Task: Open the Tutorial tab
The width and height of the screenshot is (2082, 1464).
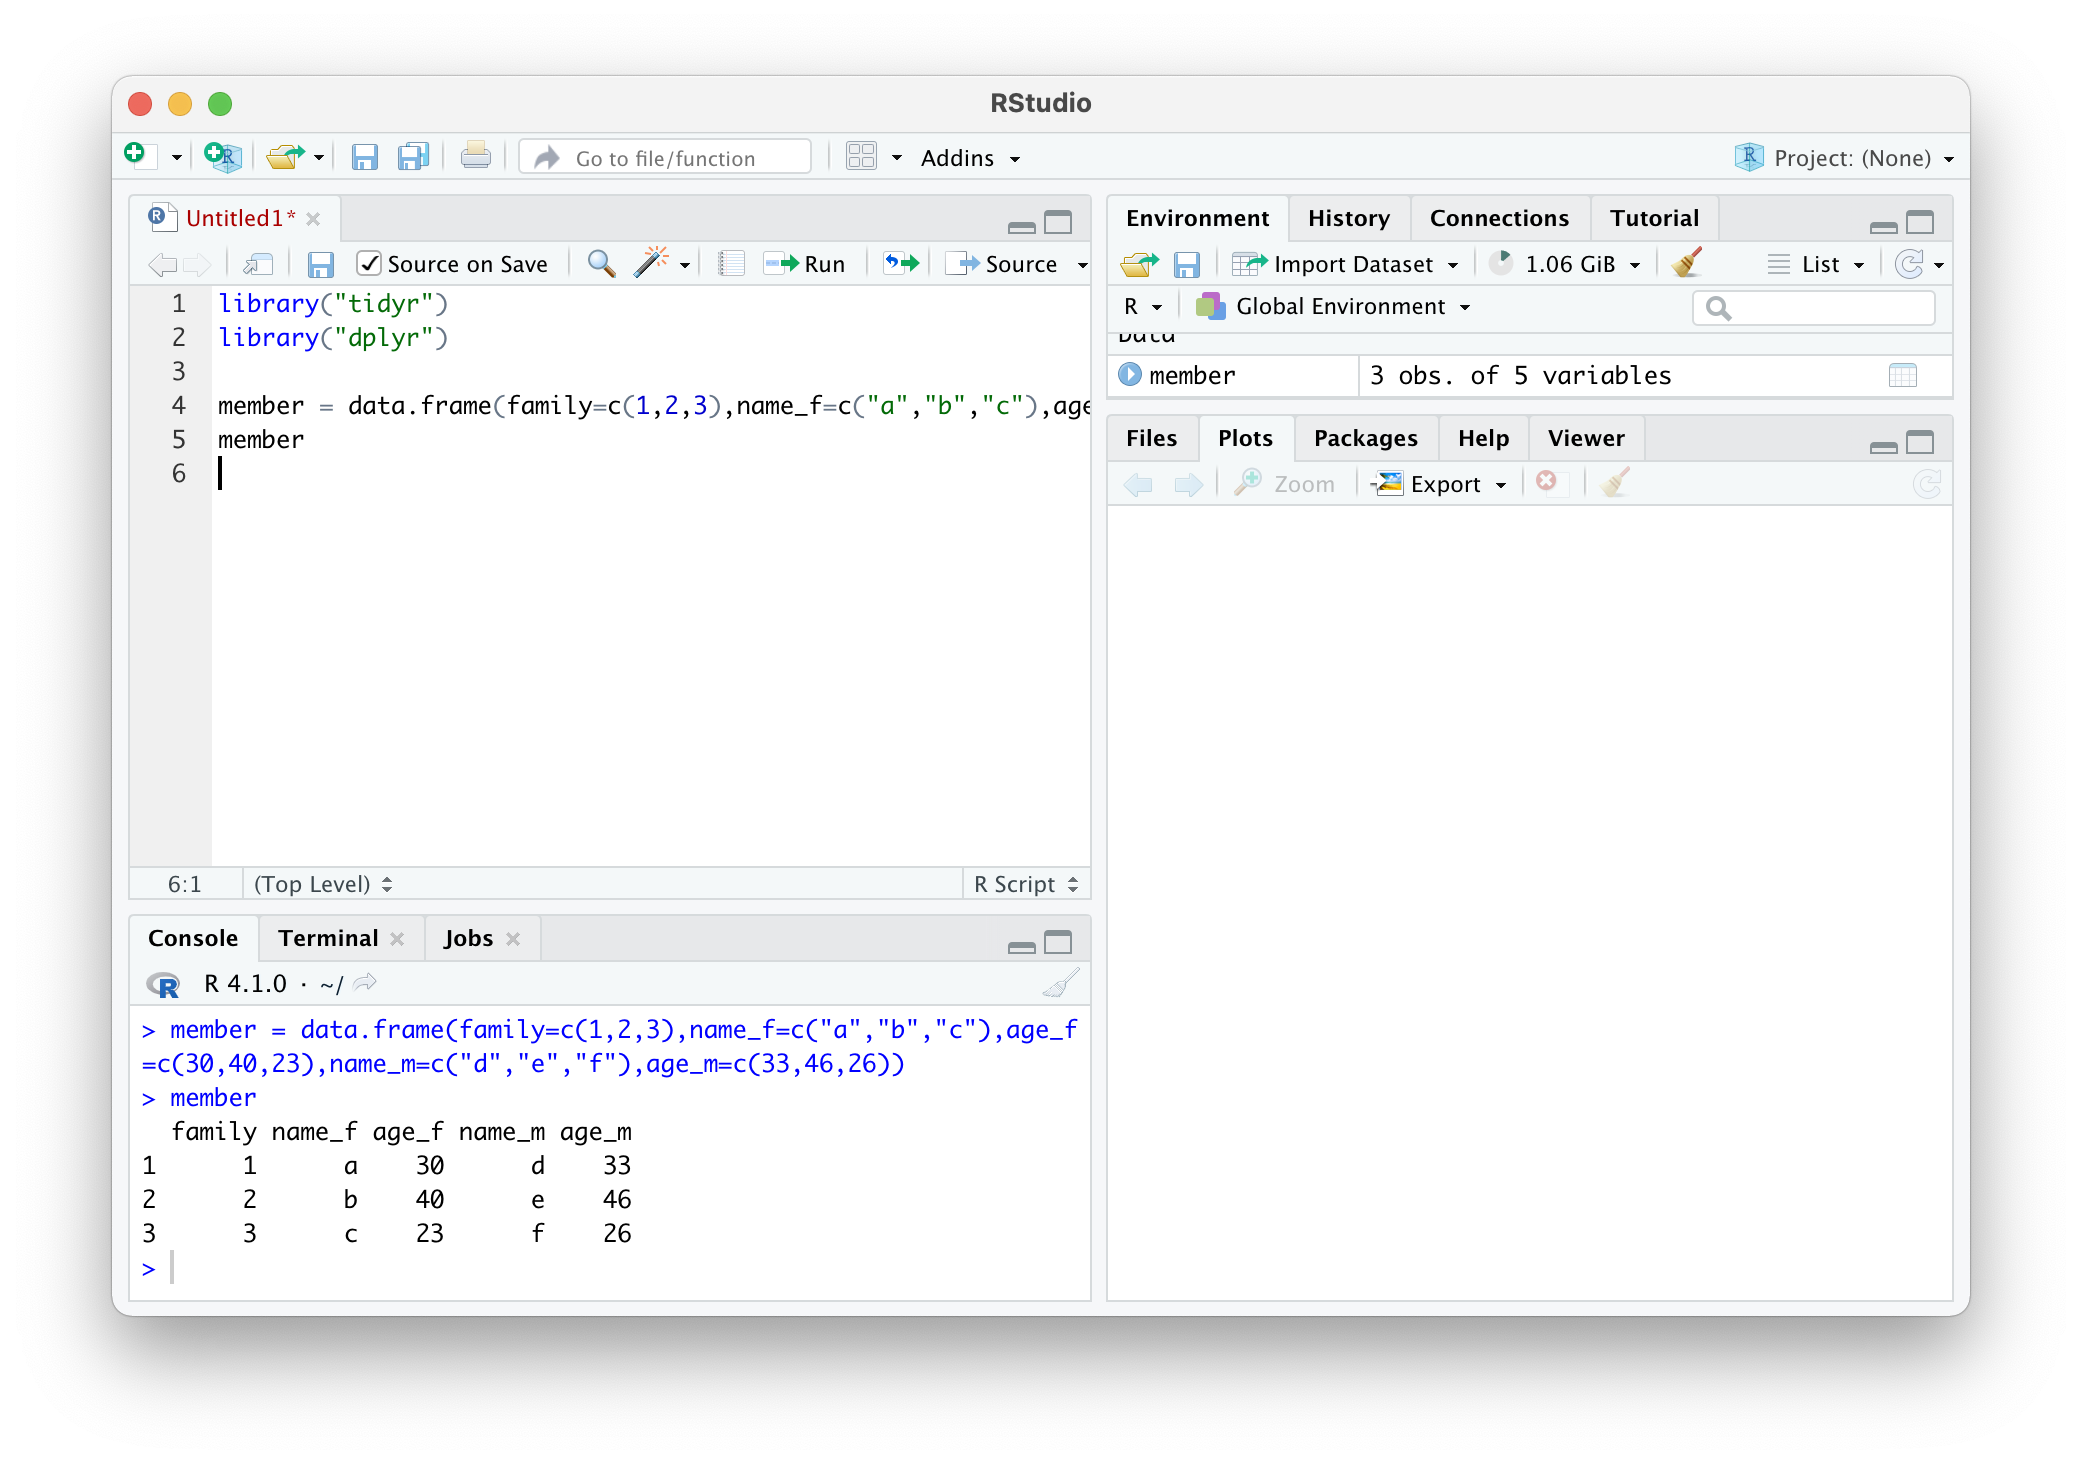Action: (x=1654, y=218)
